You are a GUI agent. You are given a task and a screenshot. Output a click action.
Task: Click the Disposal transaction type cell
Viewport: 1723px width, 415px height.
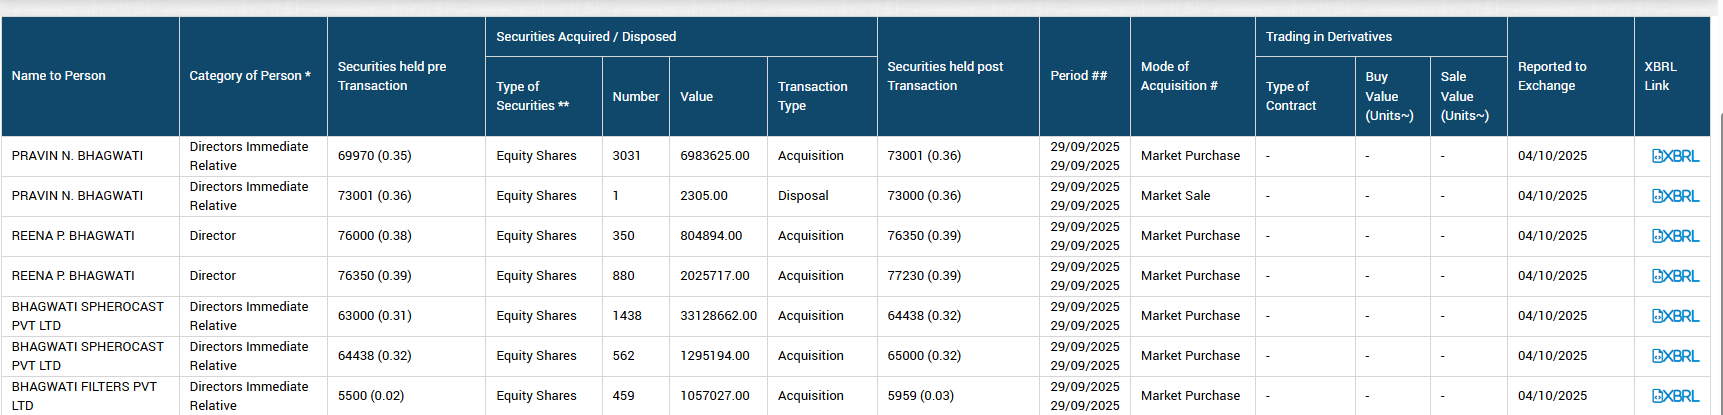pyautogui.click(x=803, y=196)
